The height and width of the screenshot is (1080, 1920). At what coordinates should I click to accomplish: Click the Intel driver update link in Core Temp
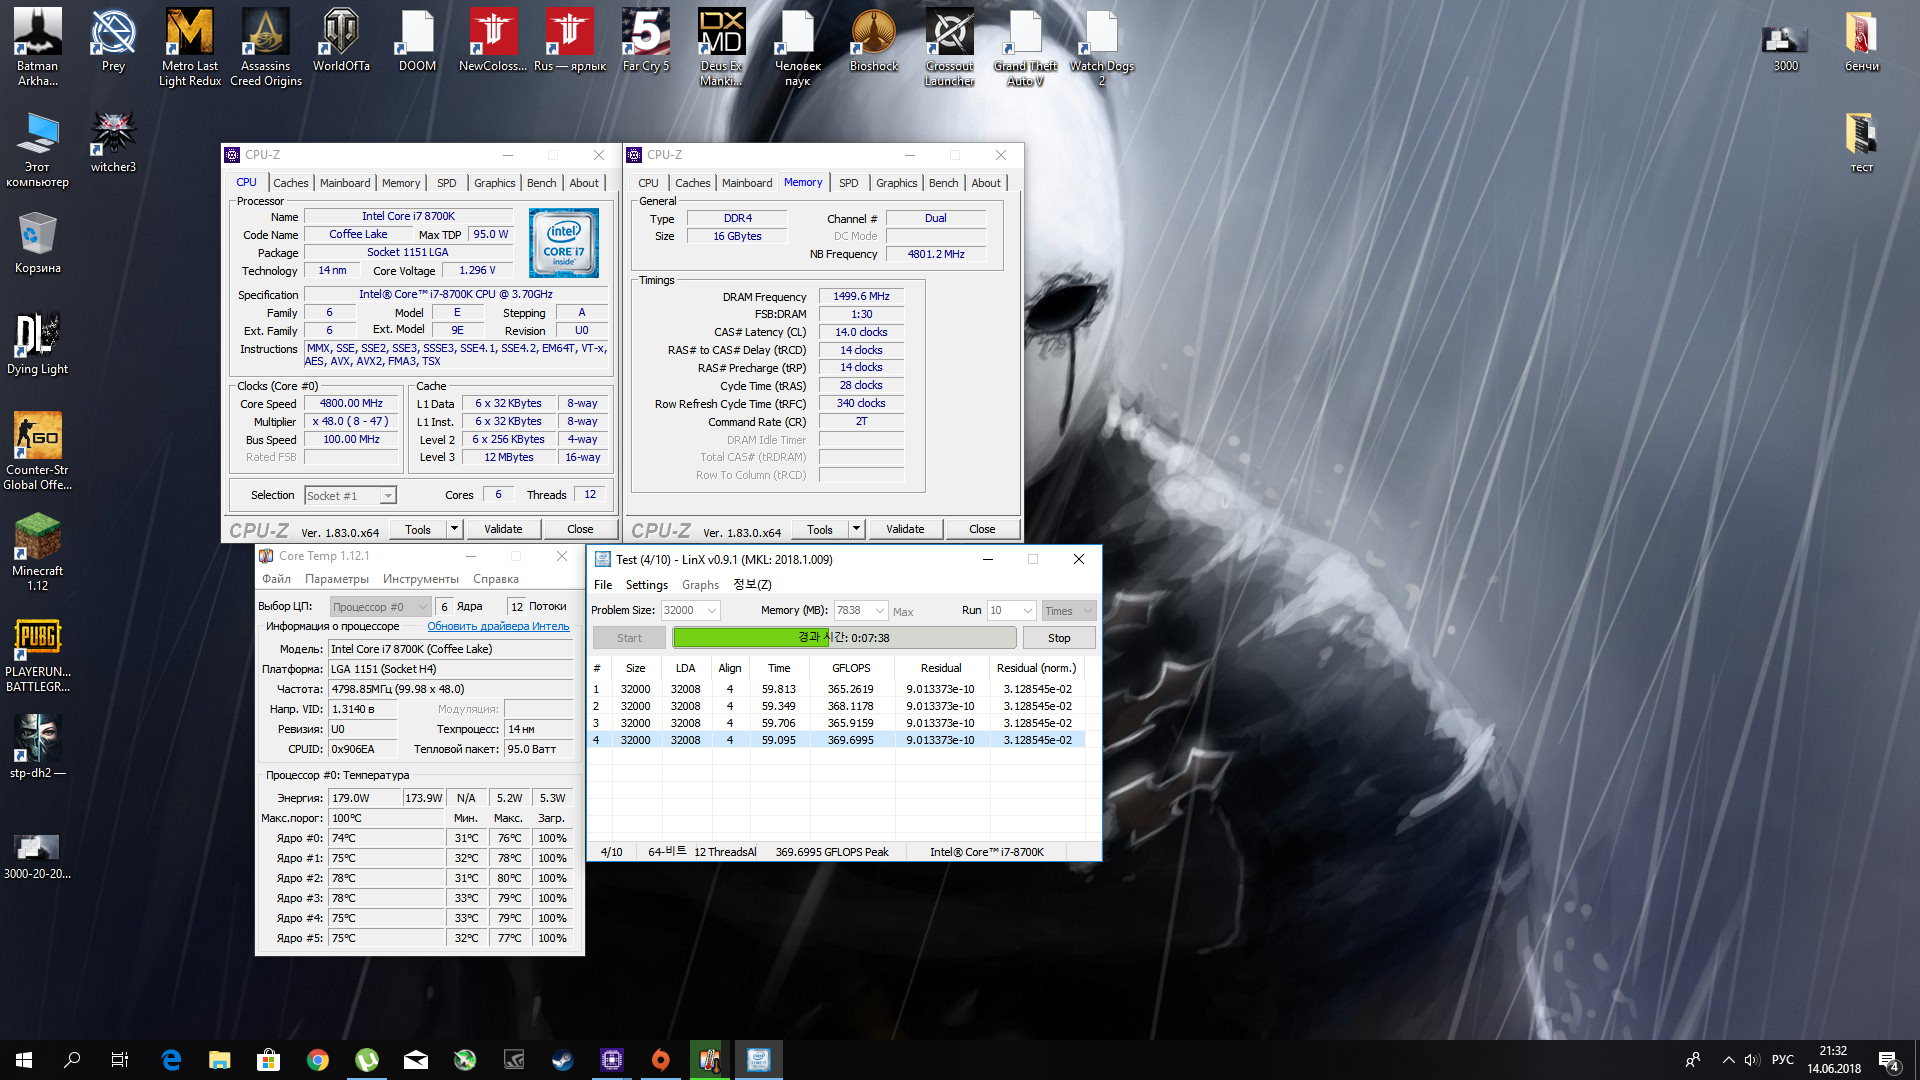coord(498,626)
